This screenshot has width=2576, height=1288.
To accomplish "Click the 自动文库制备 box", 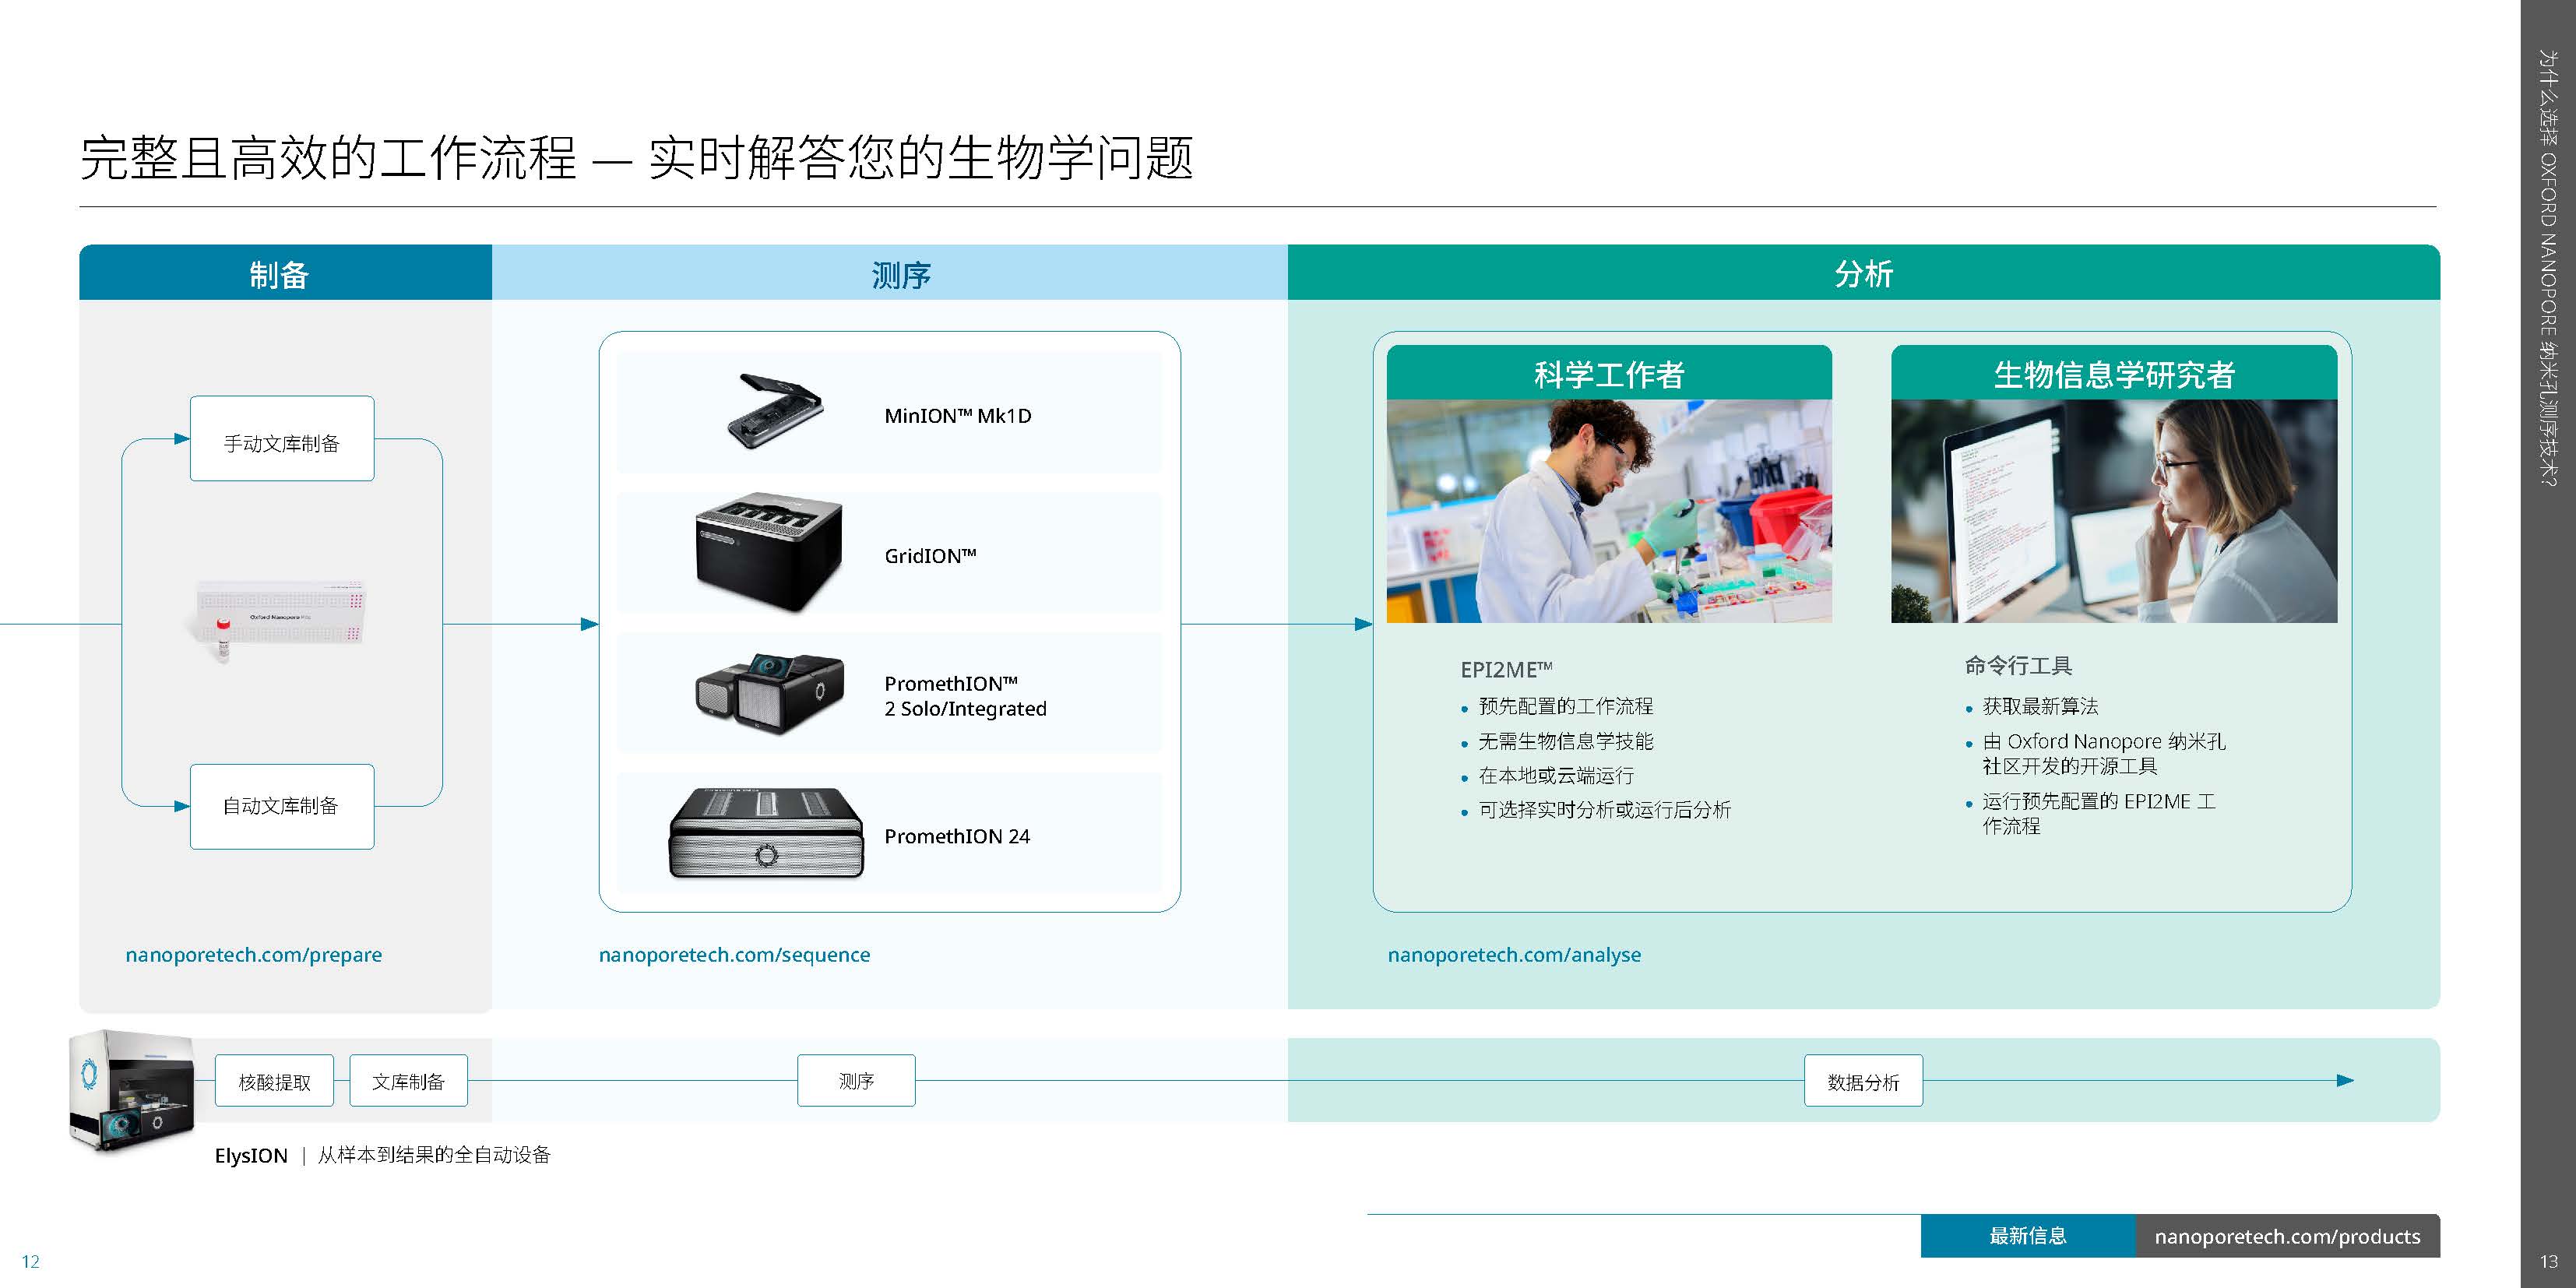I will tap(282, 807).
